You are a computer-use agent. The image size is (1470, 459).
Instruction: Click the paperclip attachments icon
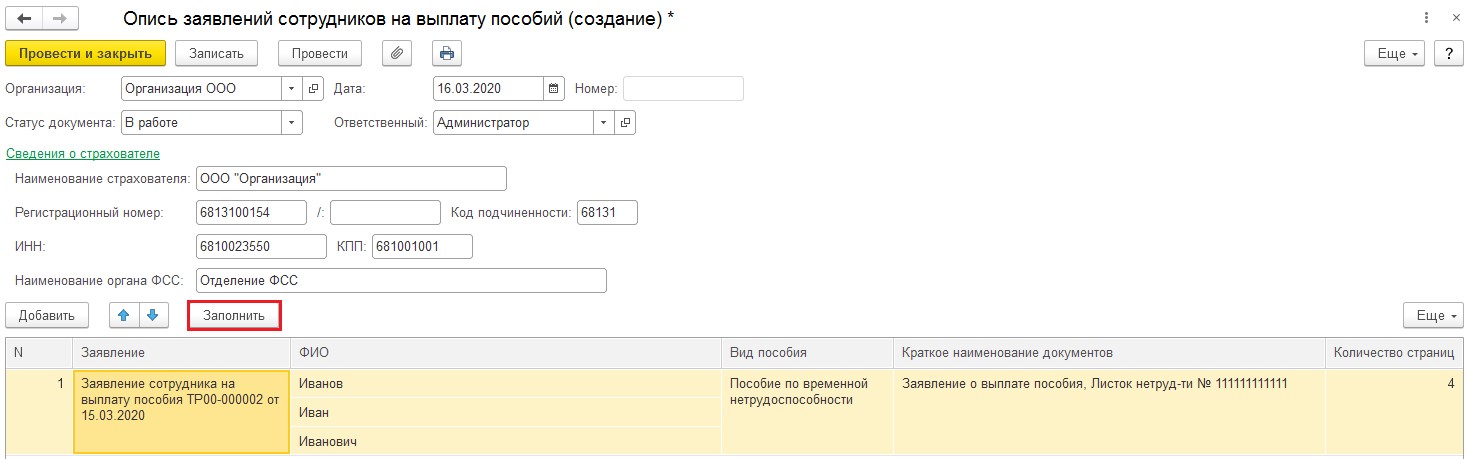point(397,53)
